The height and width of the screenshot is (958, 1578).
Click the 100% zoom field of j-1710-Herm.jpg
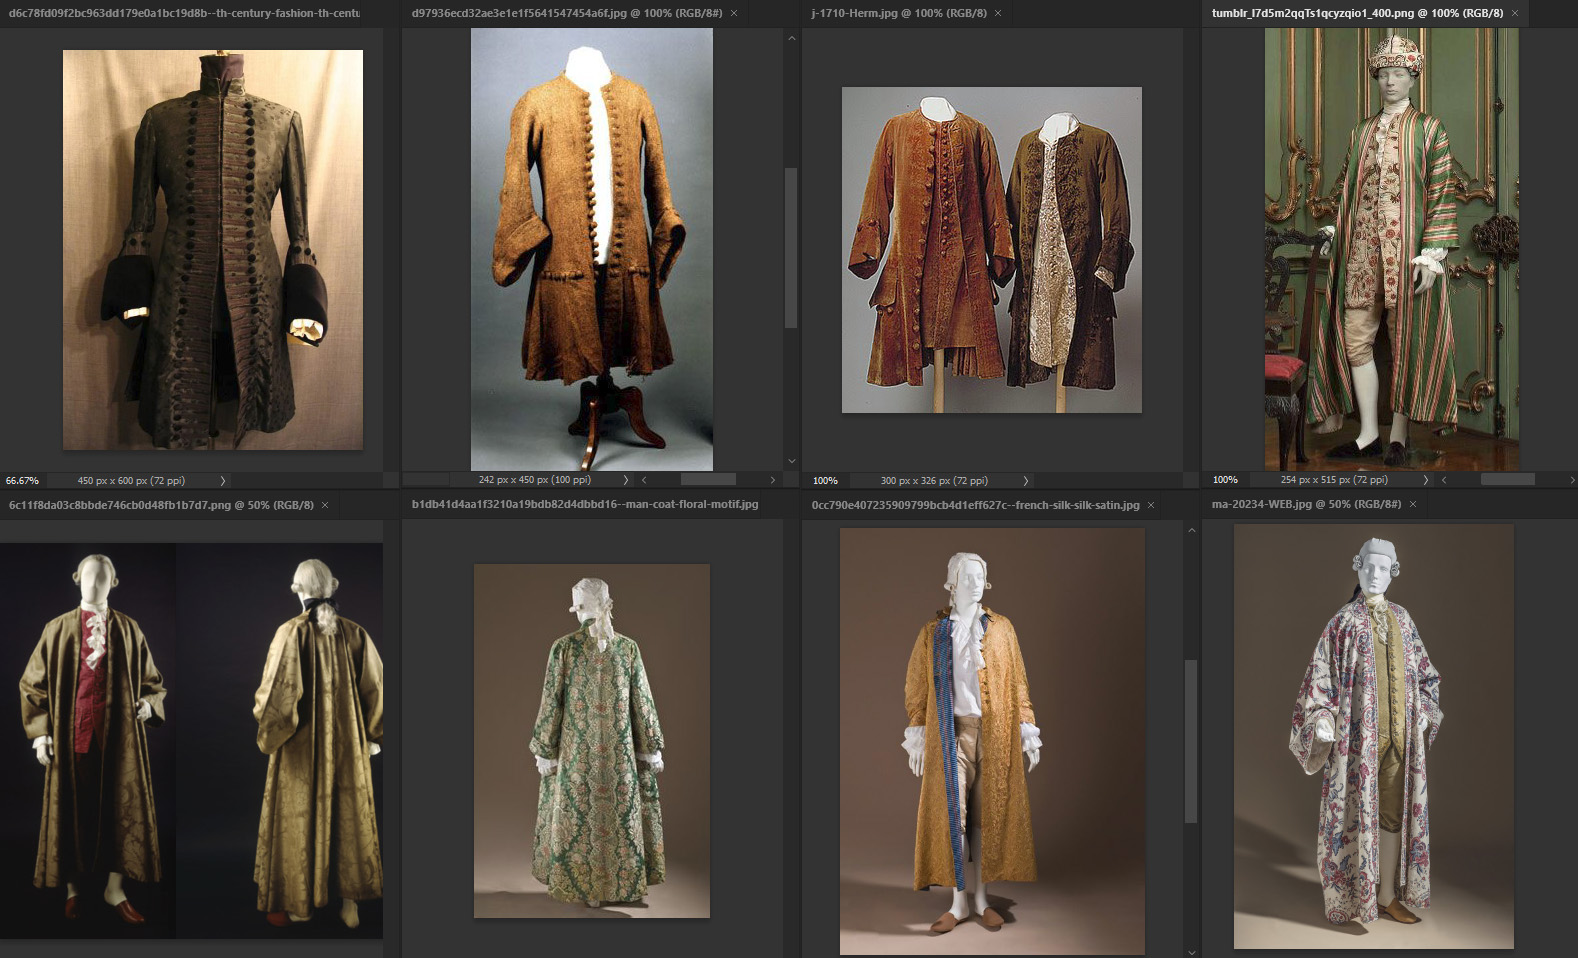coord(825,481)
